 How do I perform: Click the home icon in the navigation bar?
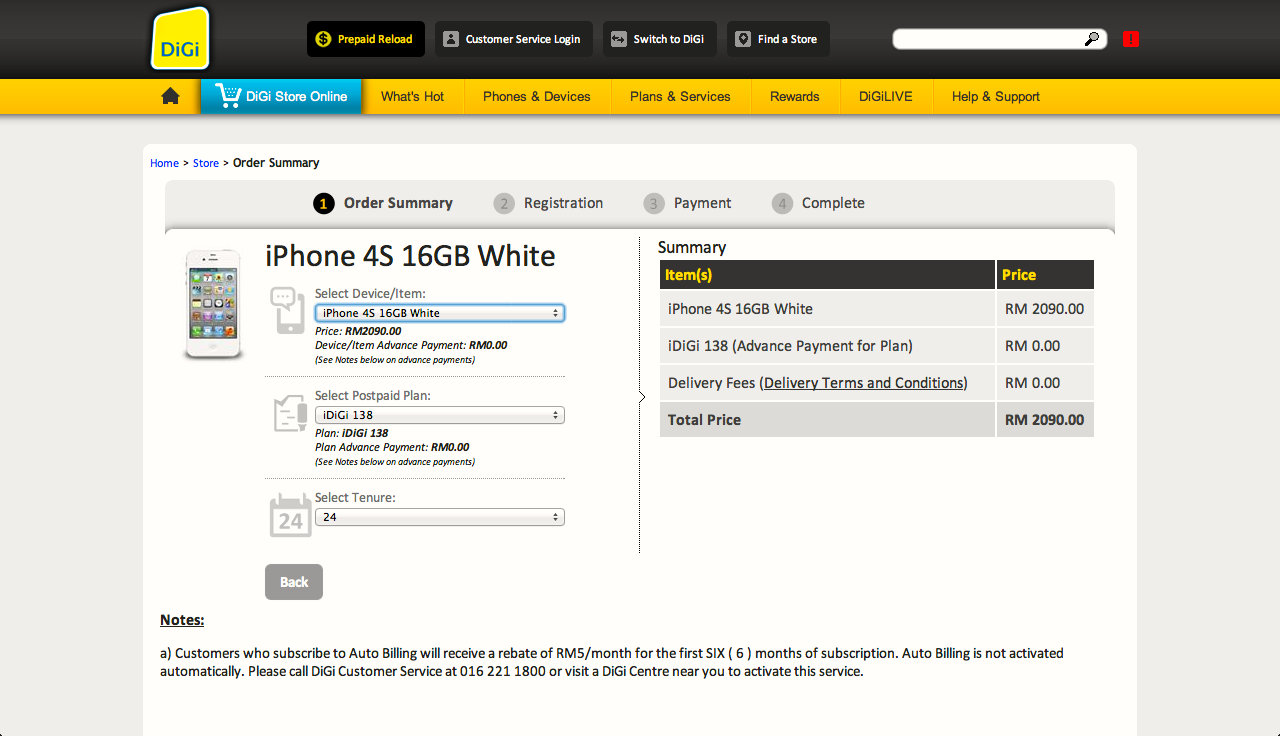point(170,96)
